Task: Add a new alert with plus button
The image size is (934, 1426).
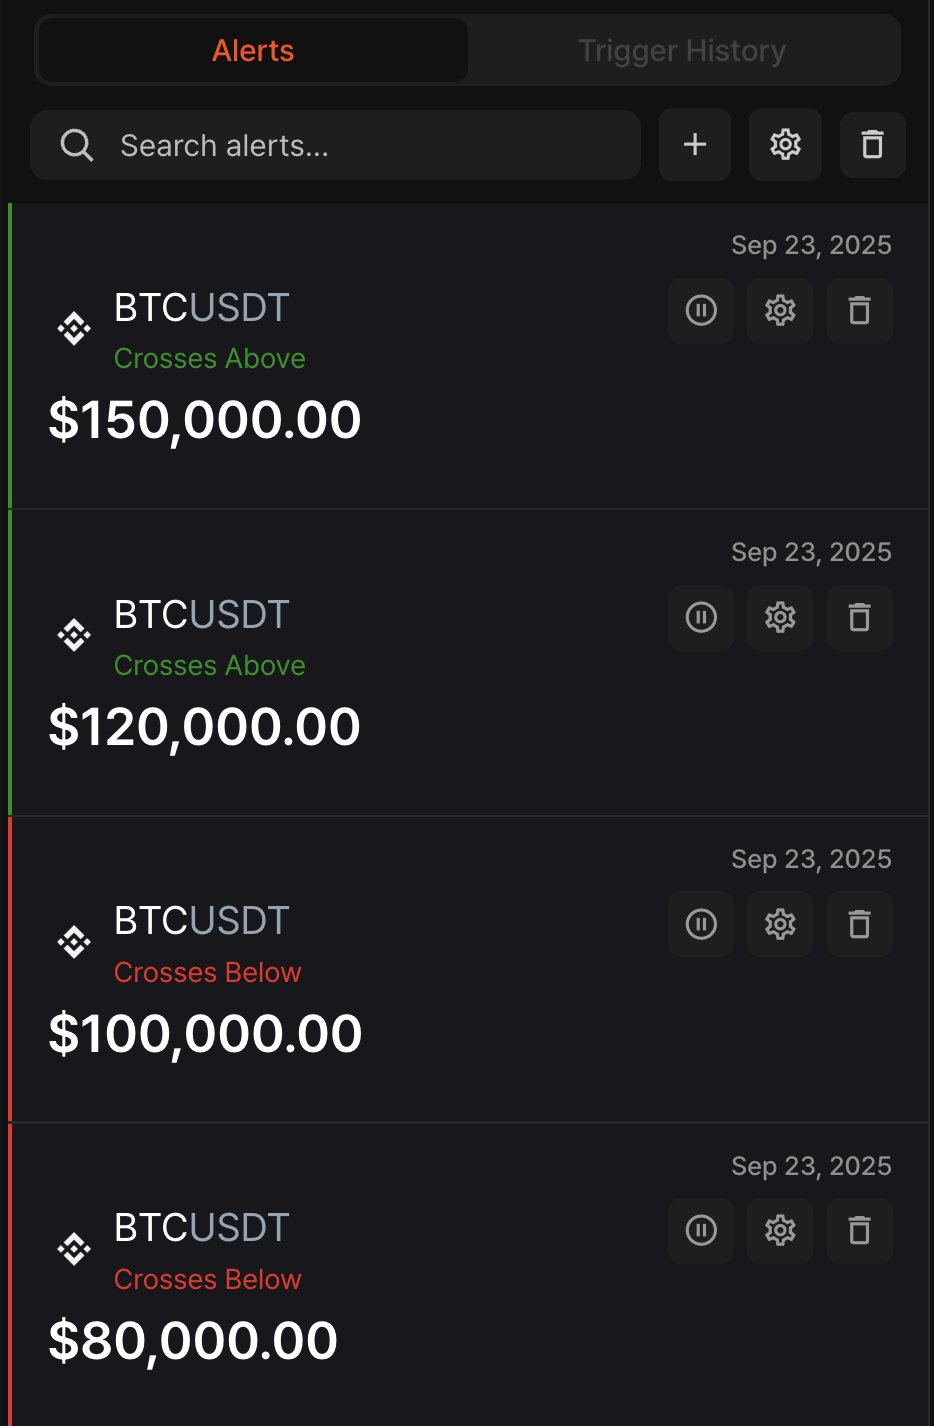Action: pyautogui.click(x=695, y=145)
